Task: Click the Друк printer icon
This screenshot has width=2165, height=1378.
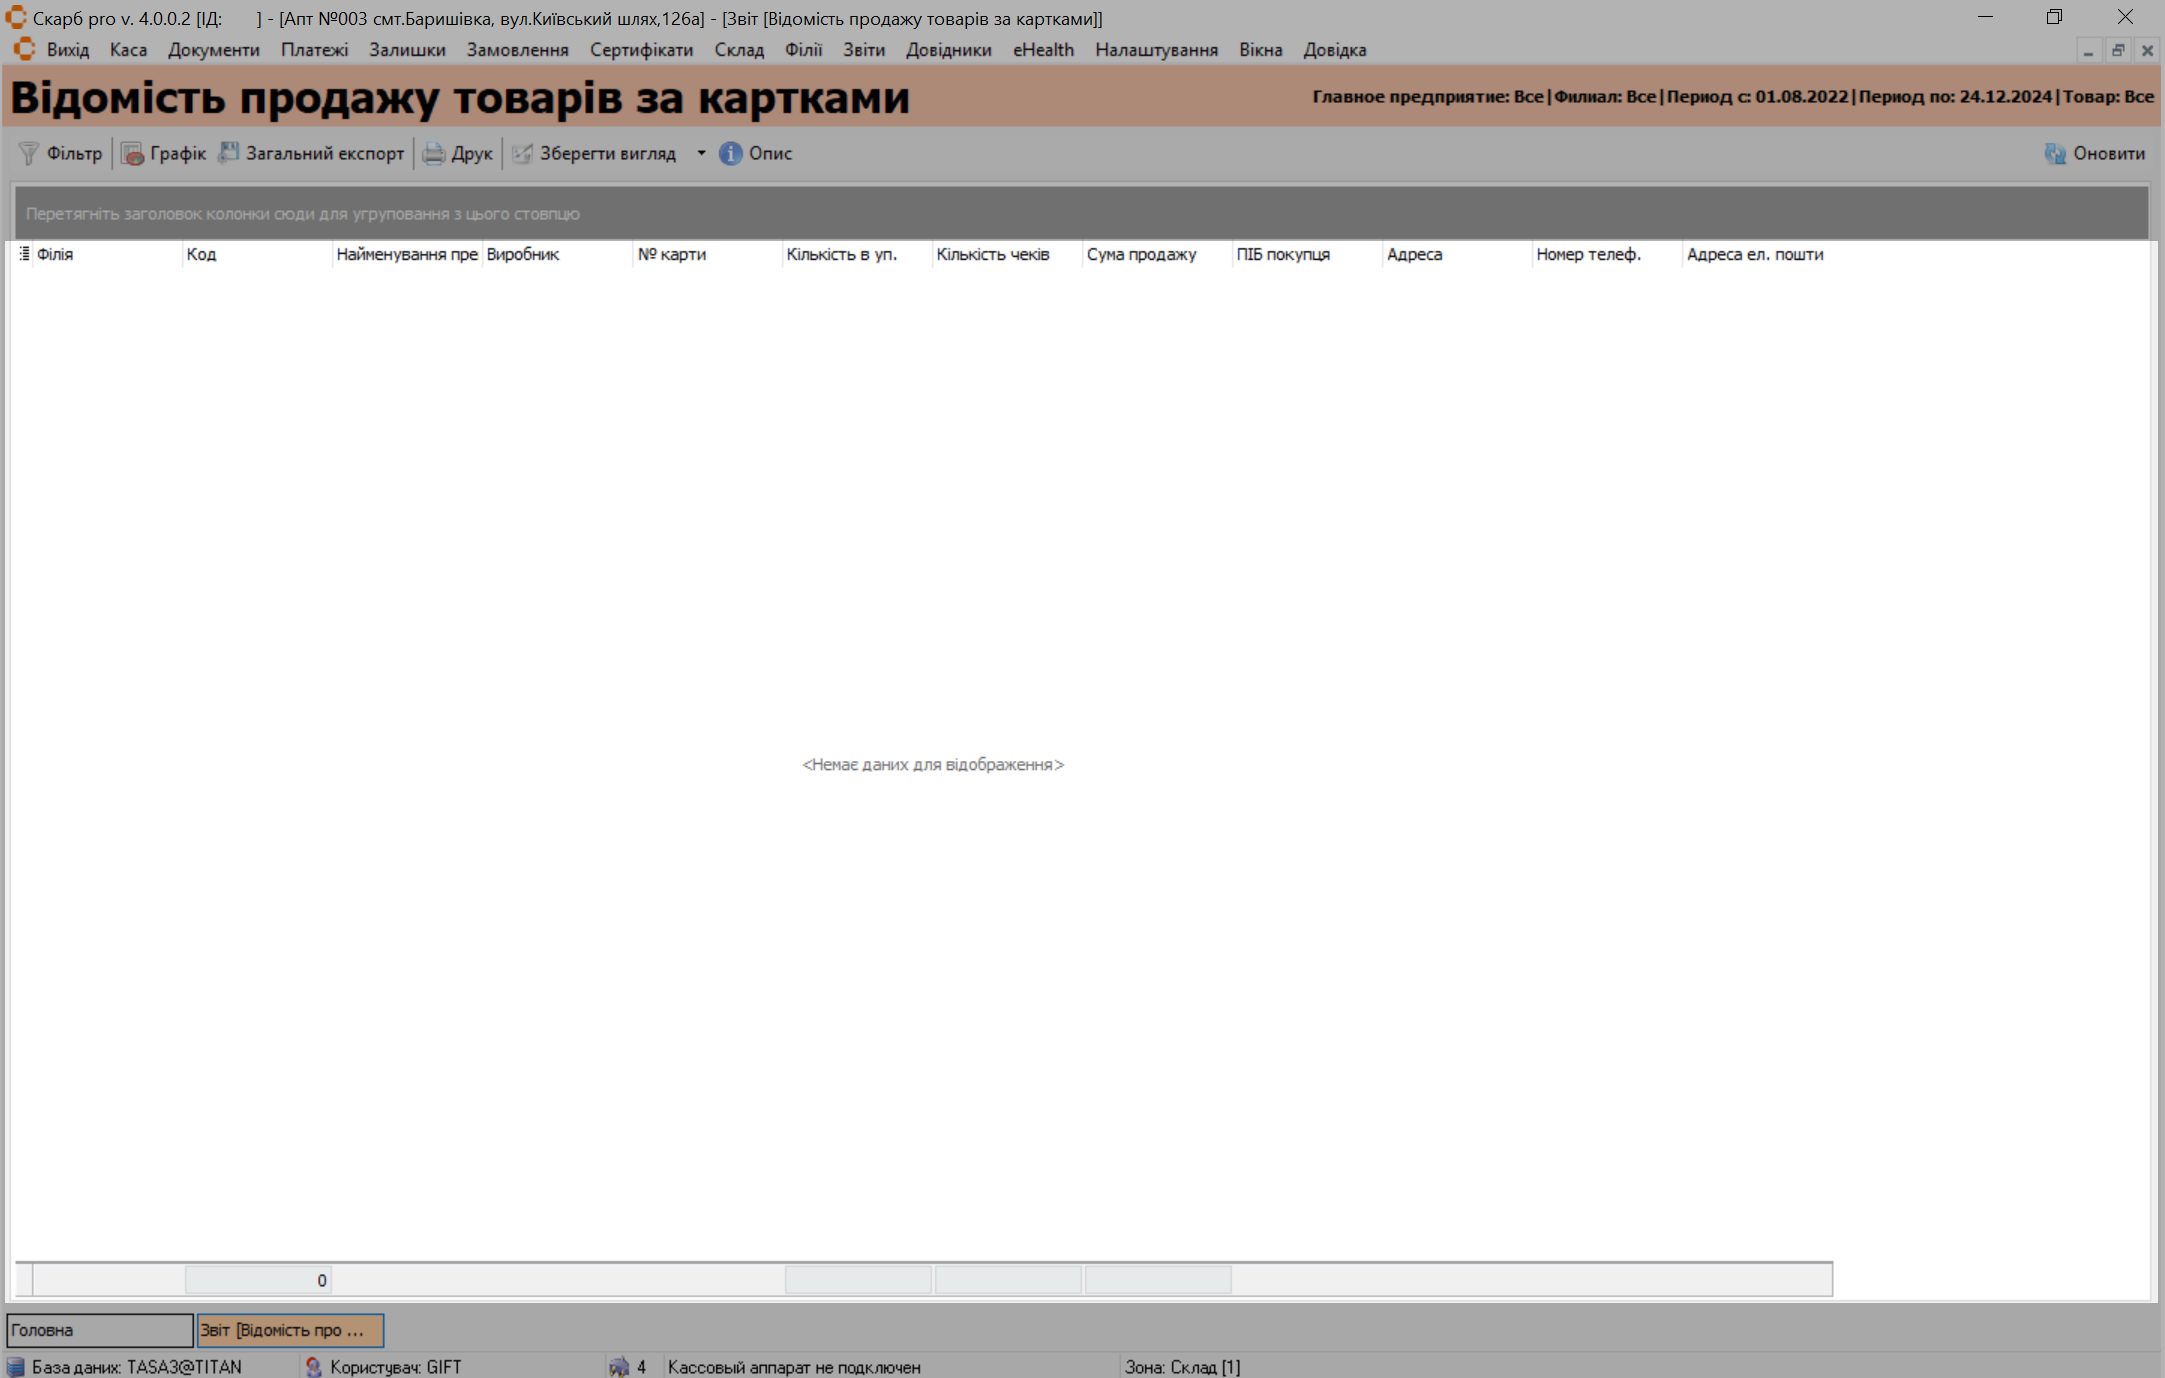Action: pos(433,153)
